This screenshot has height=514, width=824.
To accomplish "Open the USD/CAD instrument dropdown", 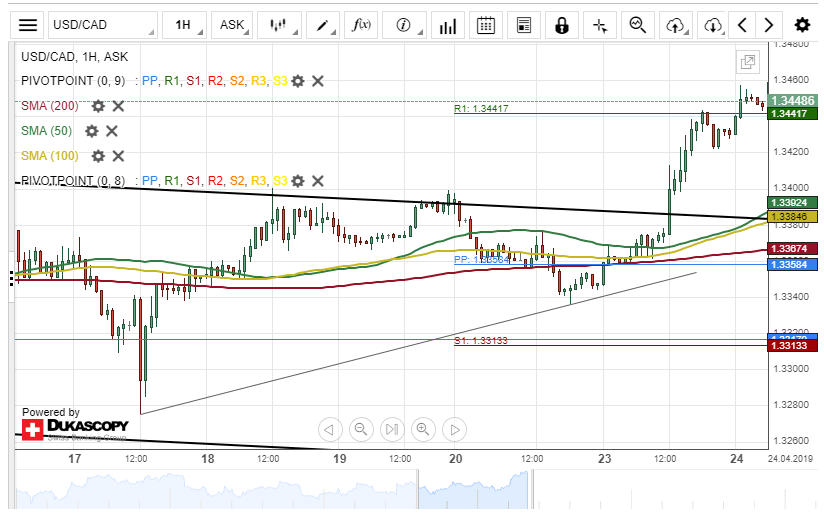I will pyautogui.click(x=103, y=25).
